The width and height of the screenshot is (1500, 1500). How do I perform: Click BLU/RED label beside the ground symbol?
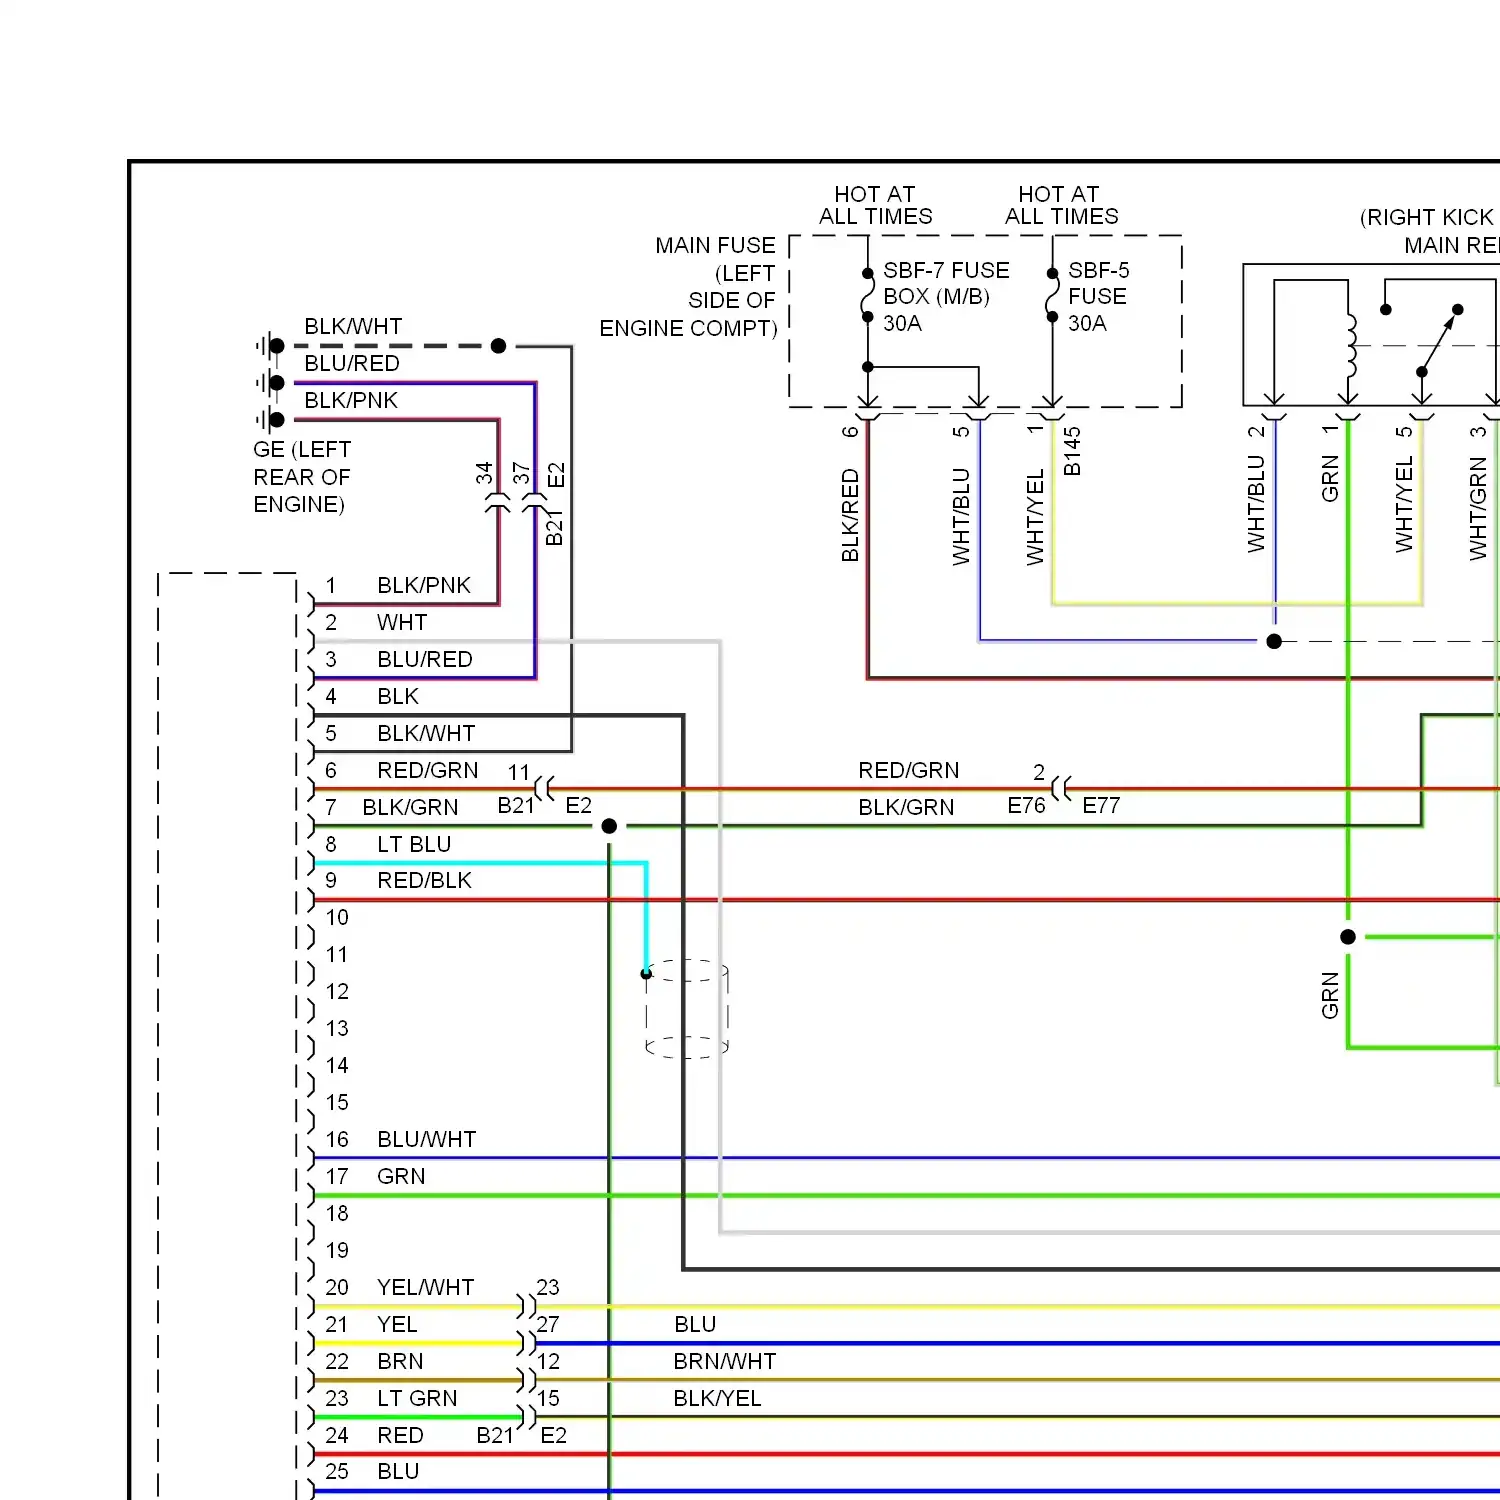click(x=352, y=364)
